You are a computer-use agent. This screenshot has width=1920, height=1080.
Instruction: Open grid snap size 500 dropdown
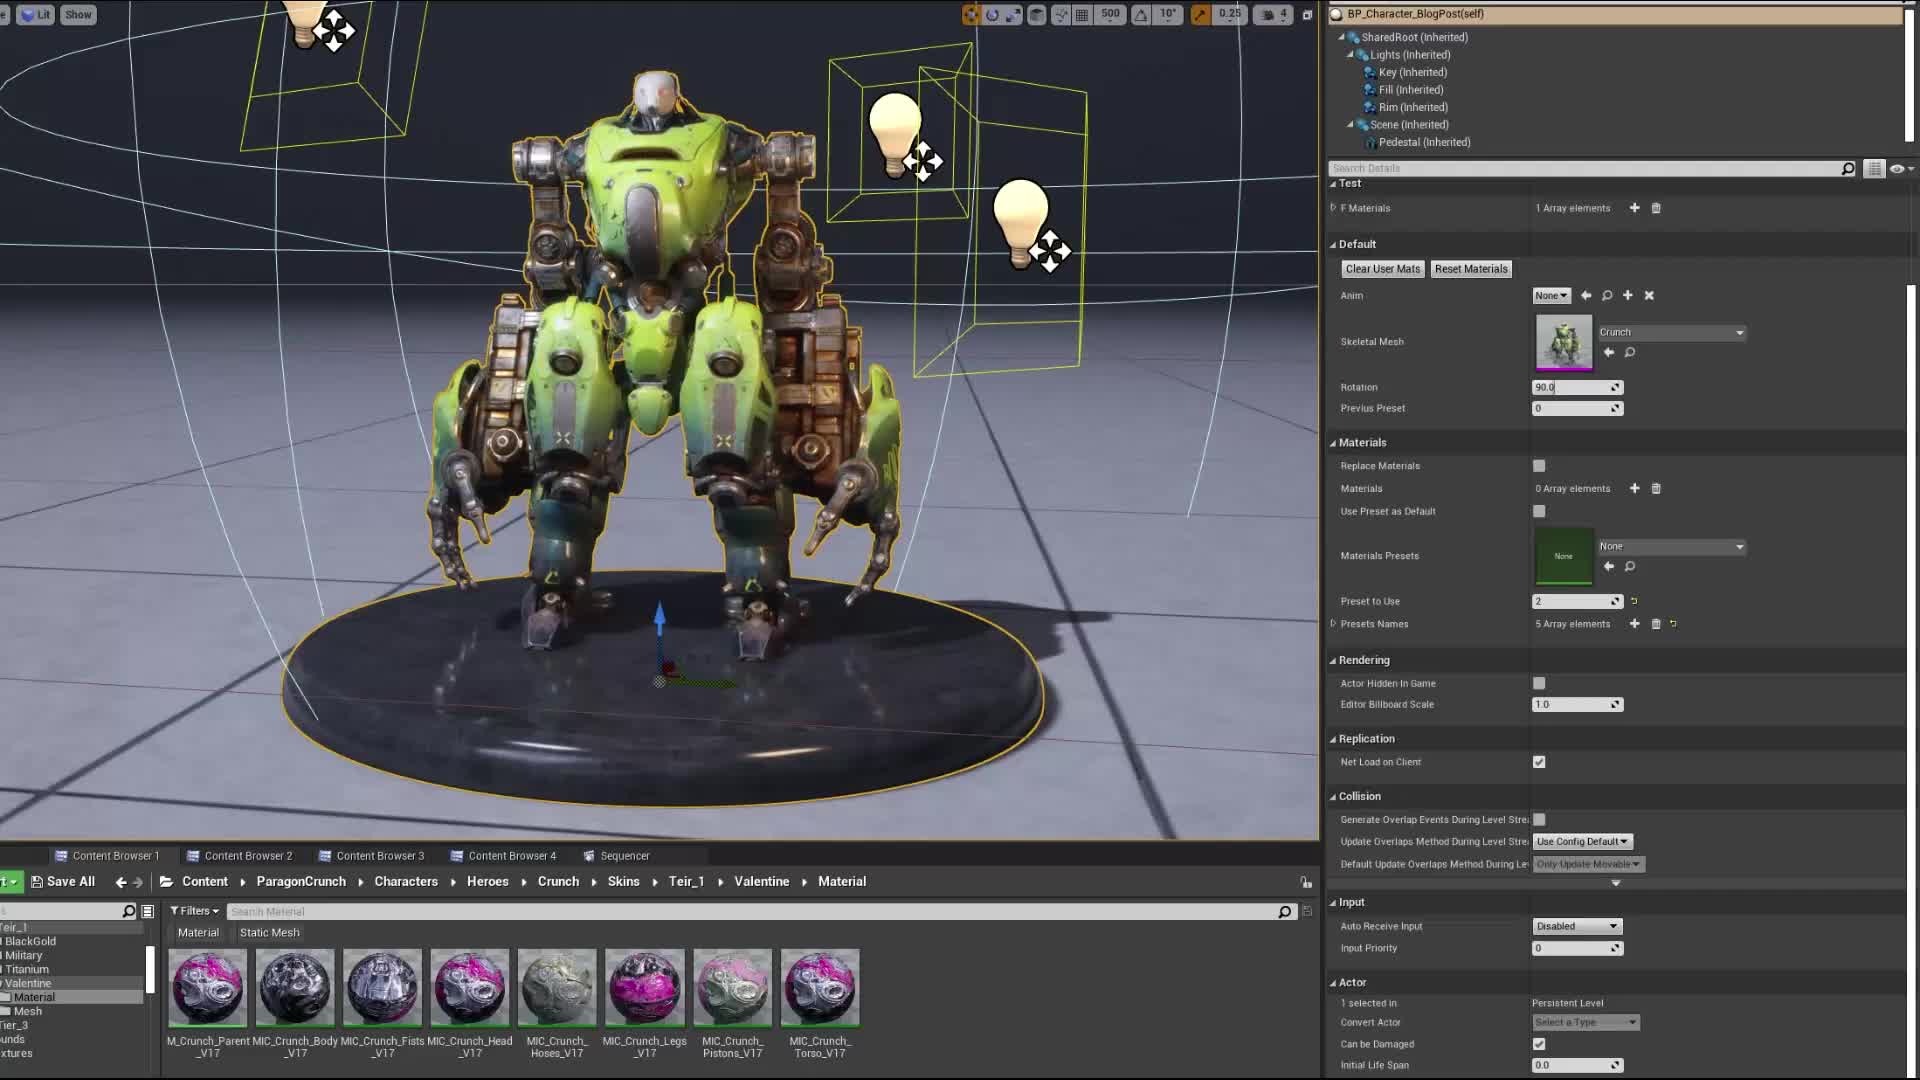(1110, 14)
